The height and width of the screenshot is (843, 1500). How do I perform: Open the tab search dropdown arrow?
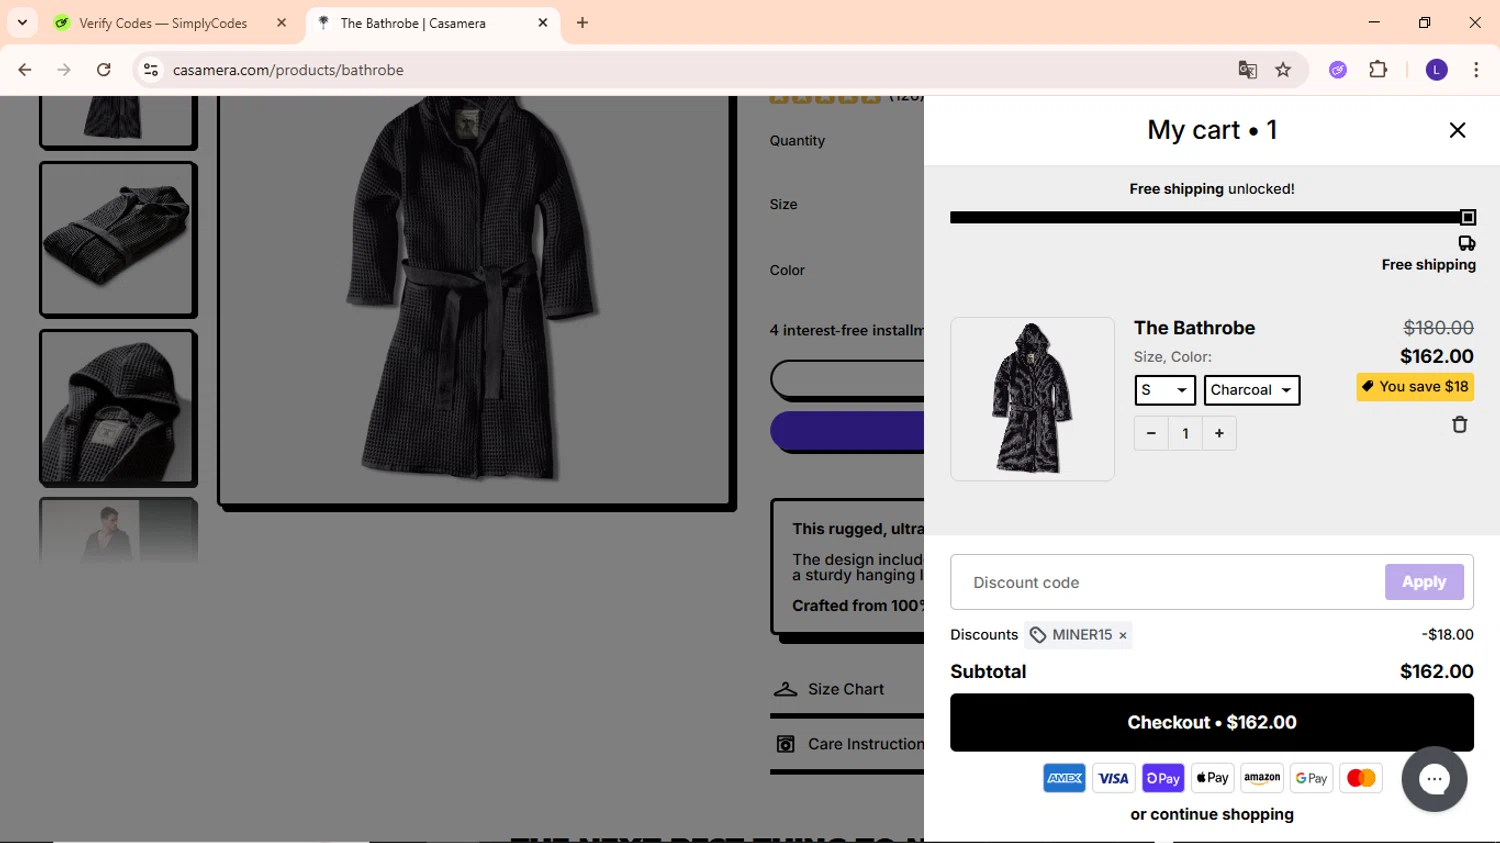[22, 23]
